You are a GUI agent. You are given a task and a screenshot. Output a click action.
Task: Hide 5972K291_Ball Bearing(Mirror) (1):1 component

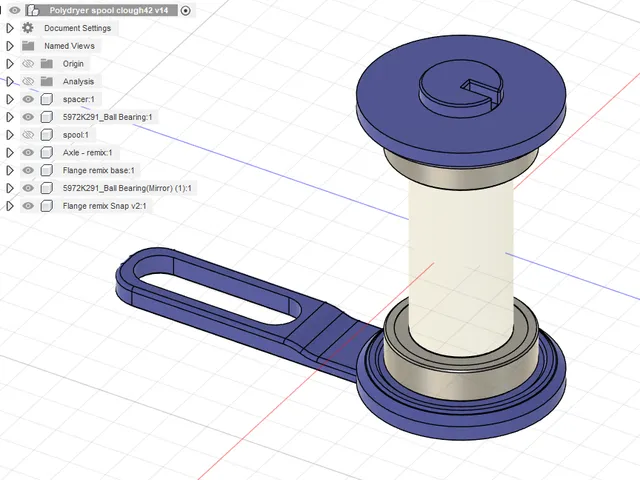(28, 188)
